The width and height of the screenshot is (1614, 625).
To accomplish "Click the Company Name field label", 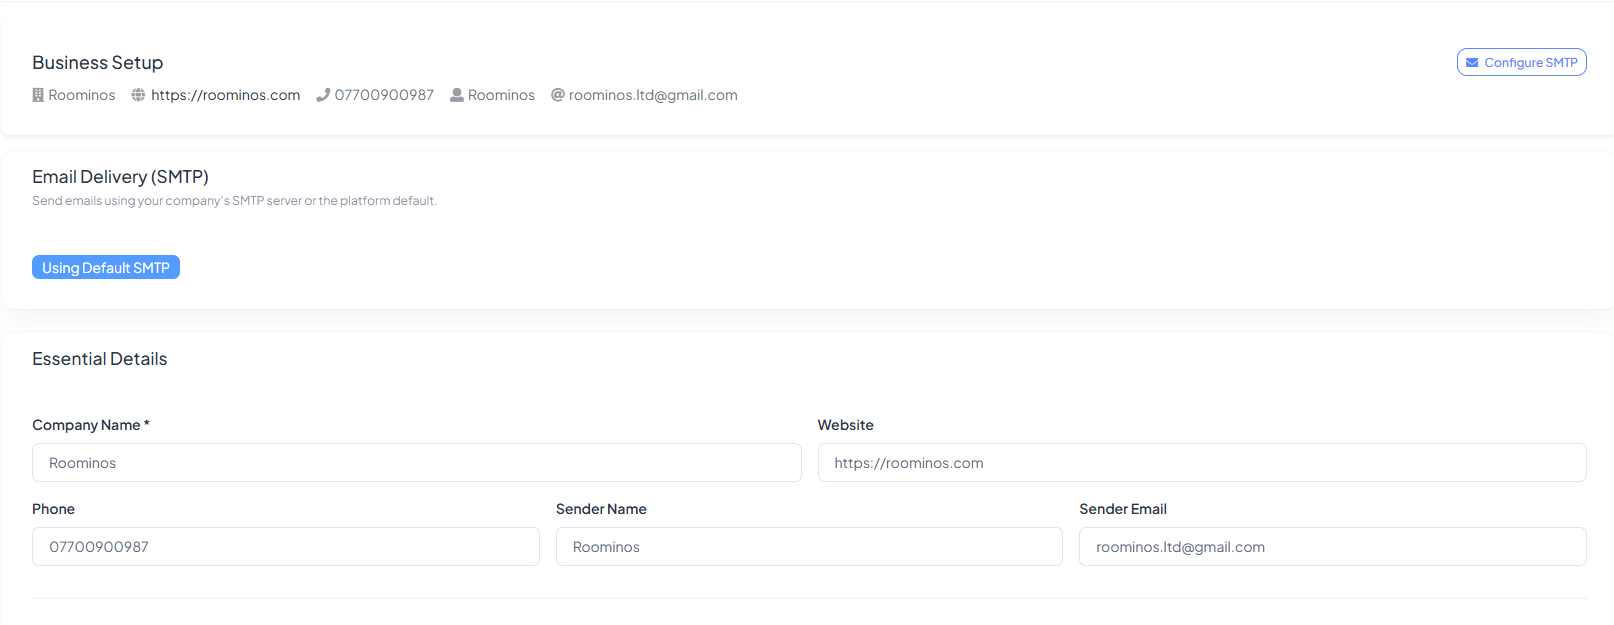I will coord(87,425).
